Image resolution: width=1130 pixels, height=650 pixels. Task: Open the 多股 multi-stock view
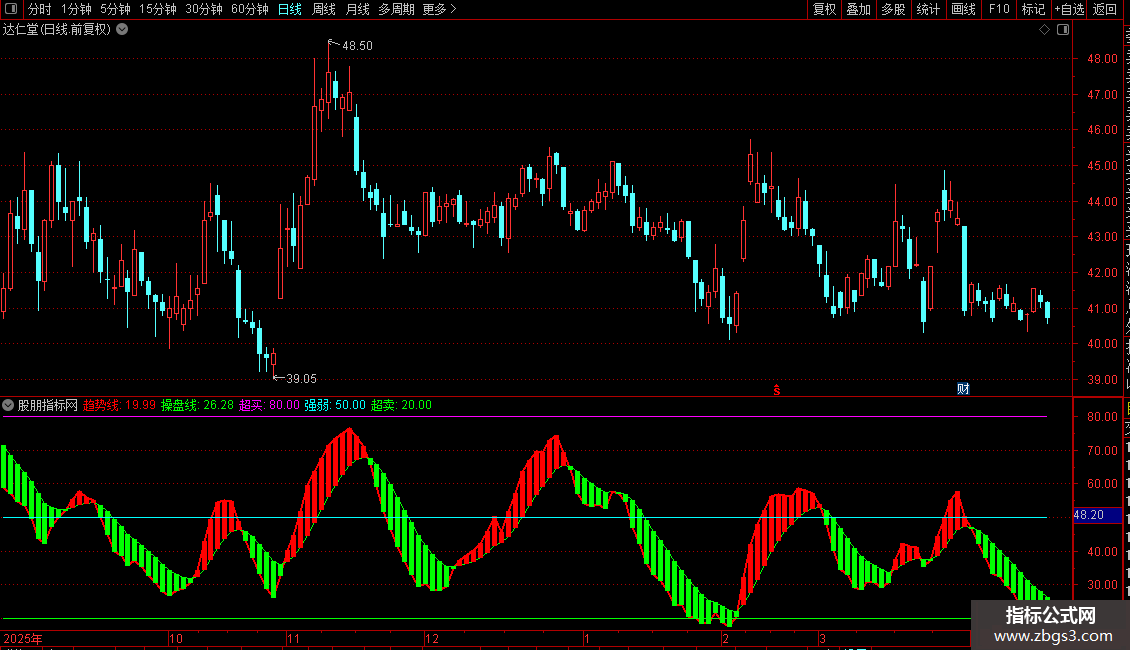(893, 9)
